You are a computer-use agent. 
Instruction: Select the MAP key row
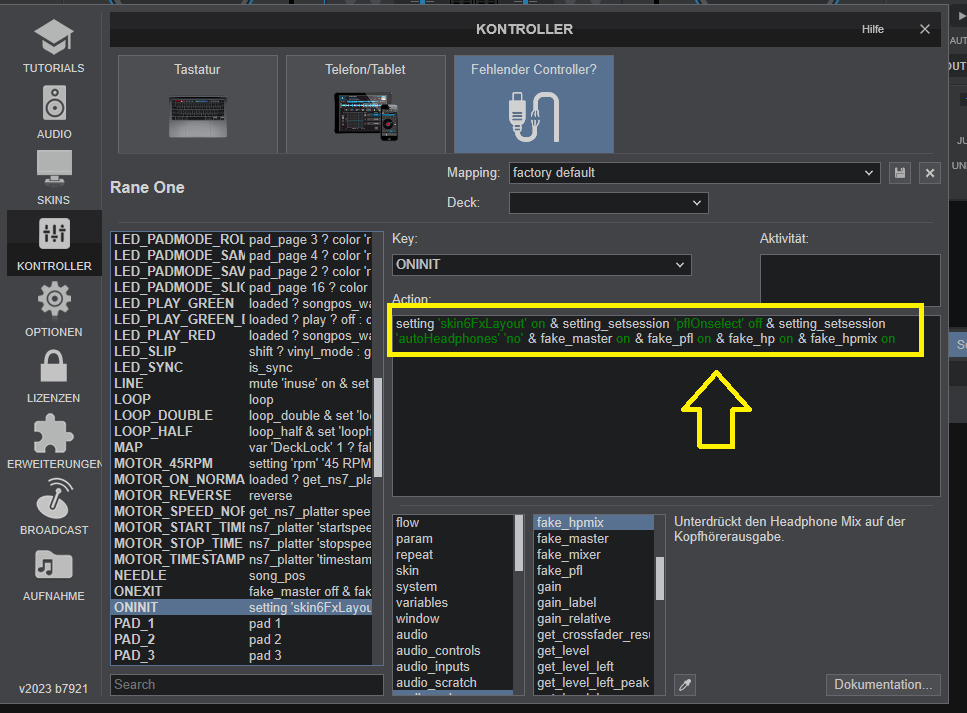click(x=242, y=447)
